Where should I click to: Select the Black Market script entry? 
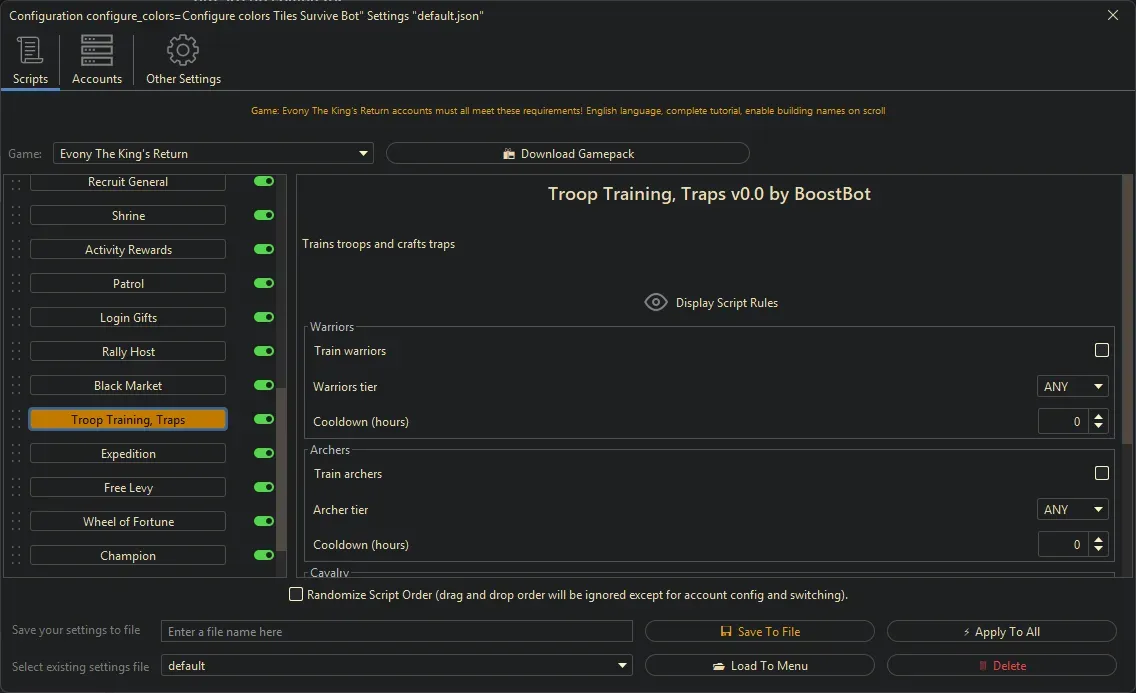(127, 384)
